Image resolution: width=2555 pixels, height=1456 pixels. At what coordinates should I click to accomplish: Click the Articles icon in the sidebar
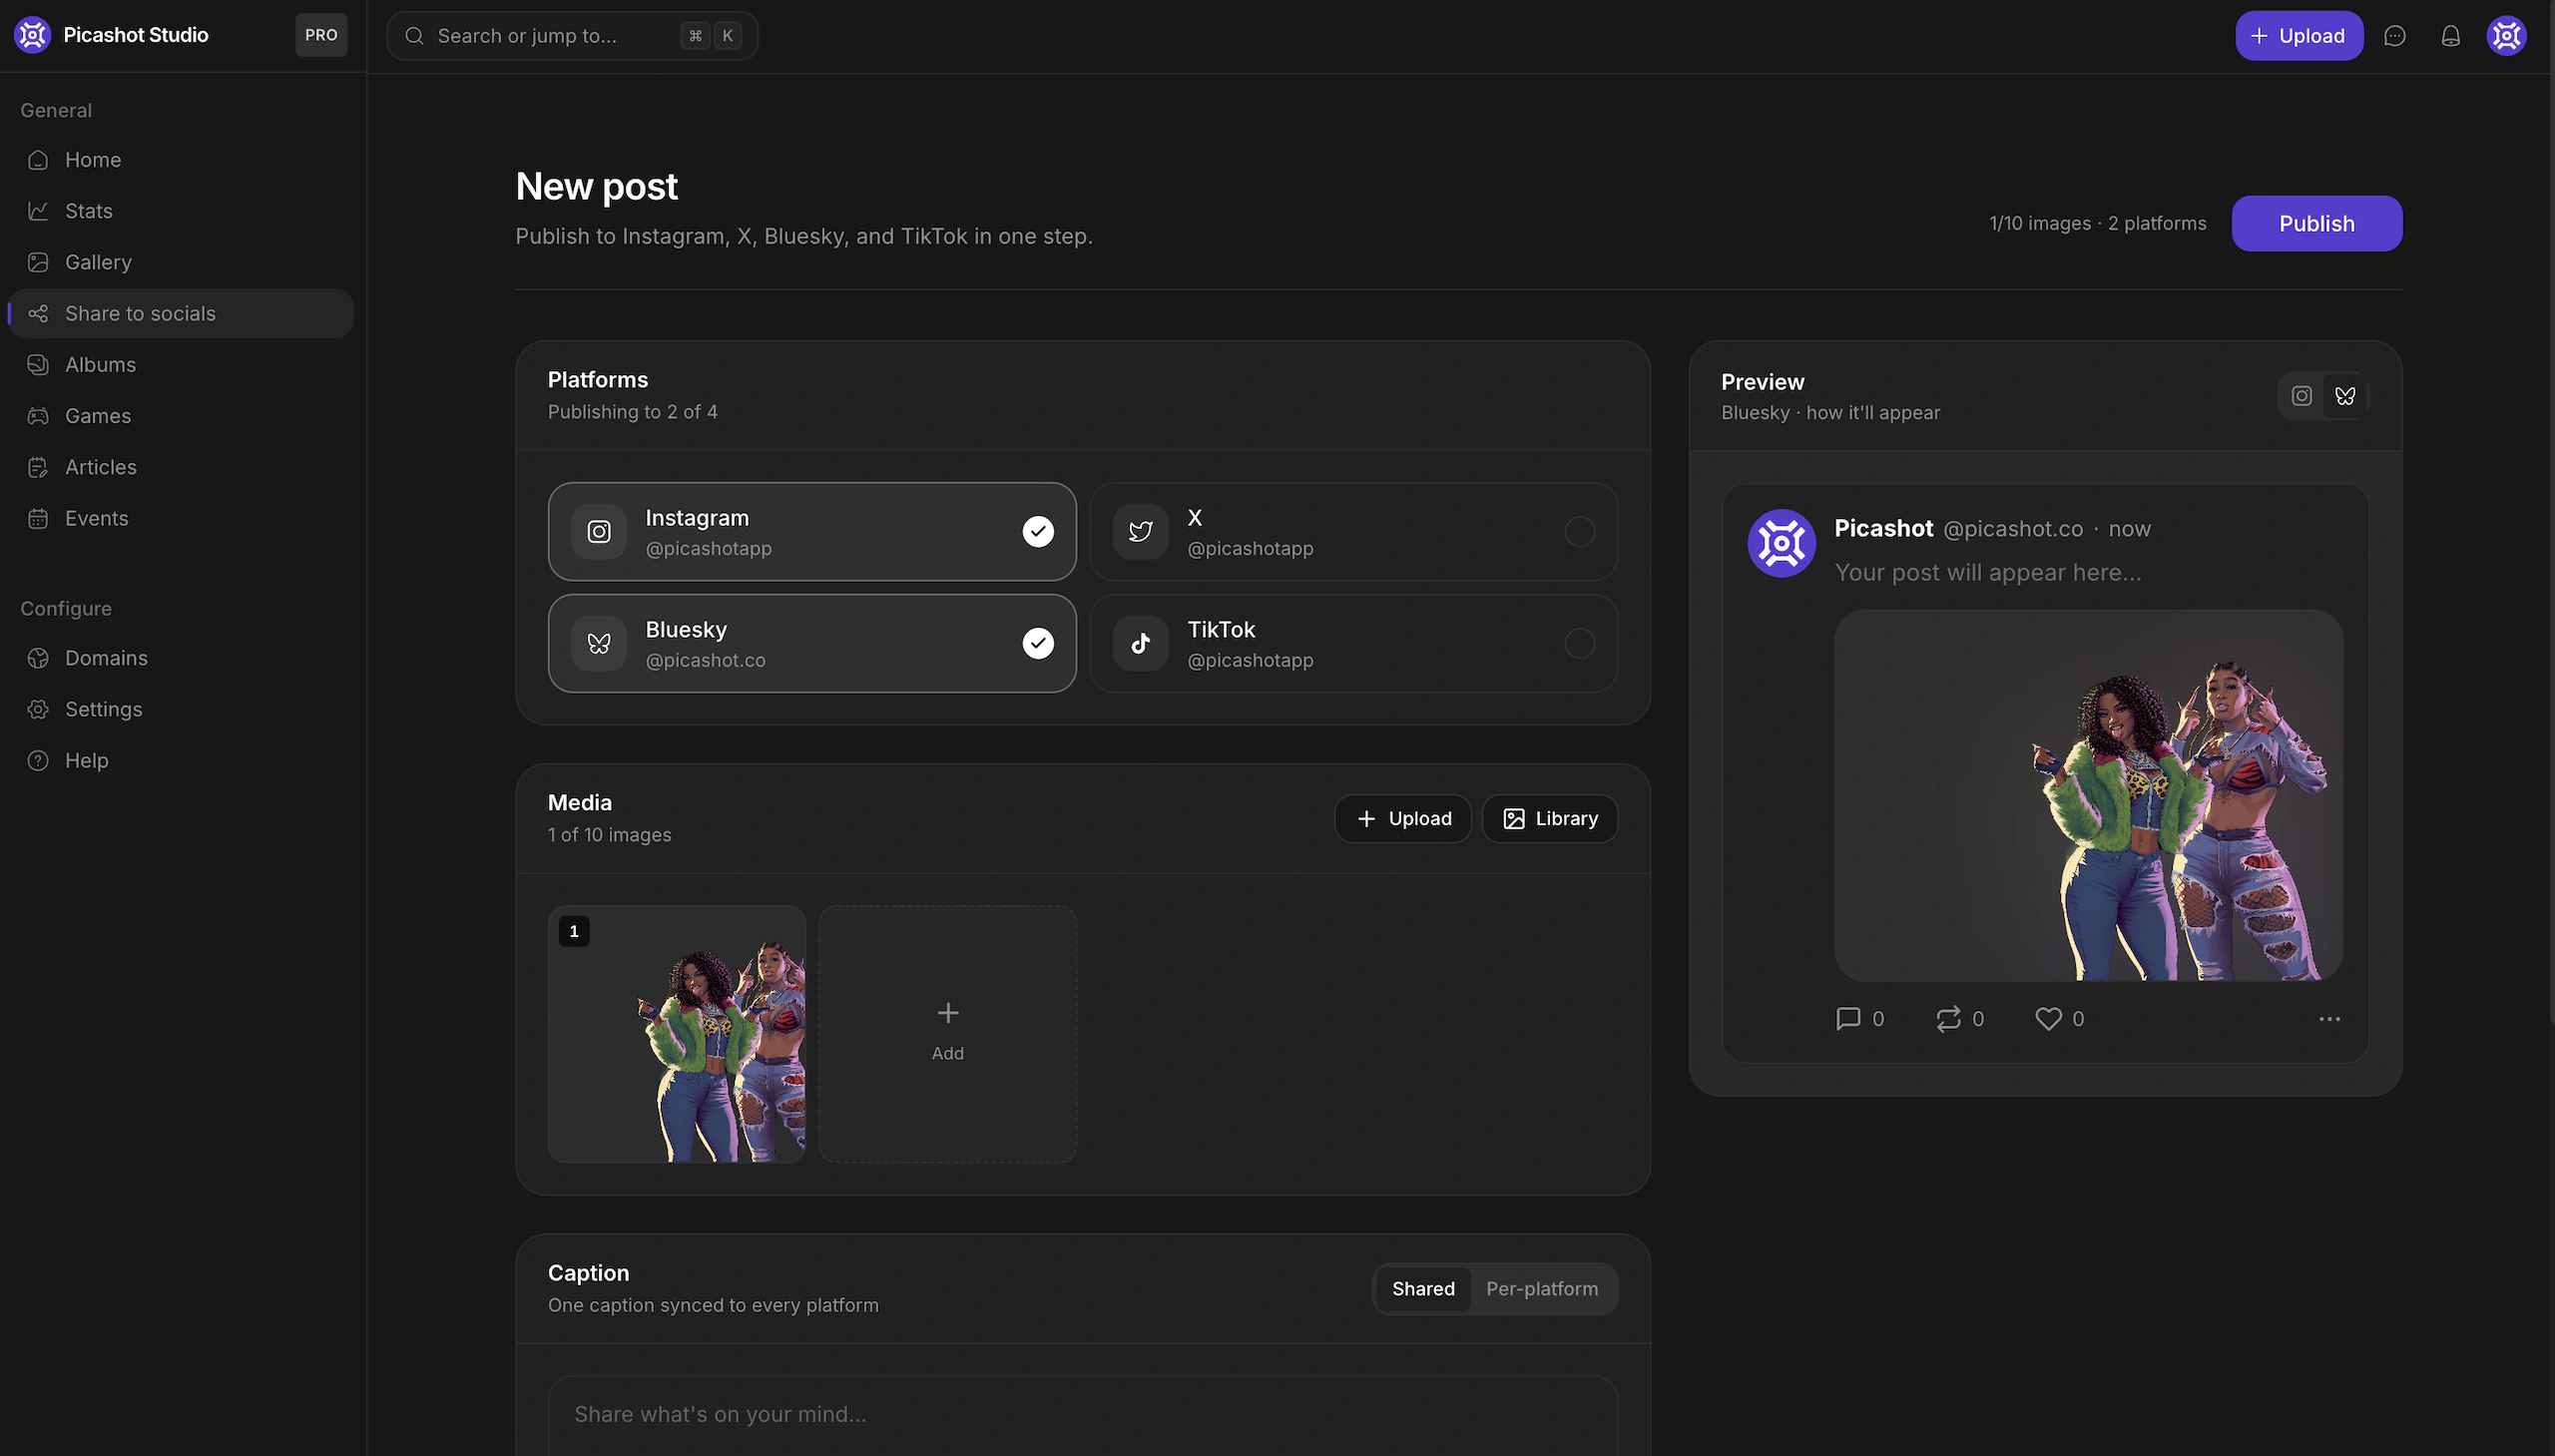[38, 467]
